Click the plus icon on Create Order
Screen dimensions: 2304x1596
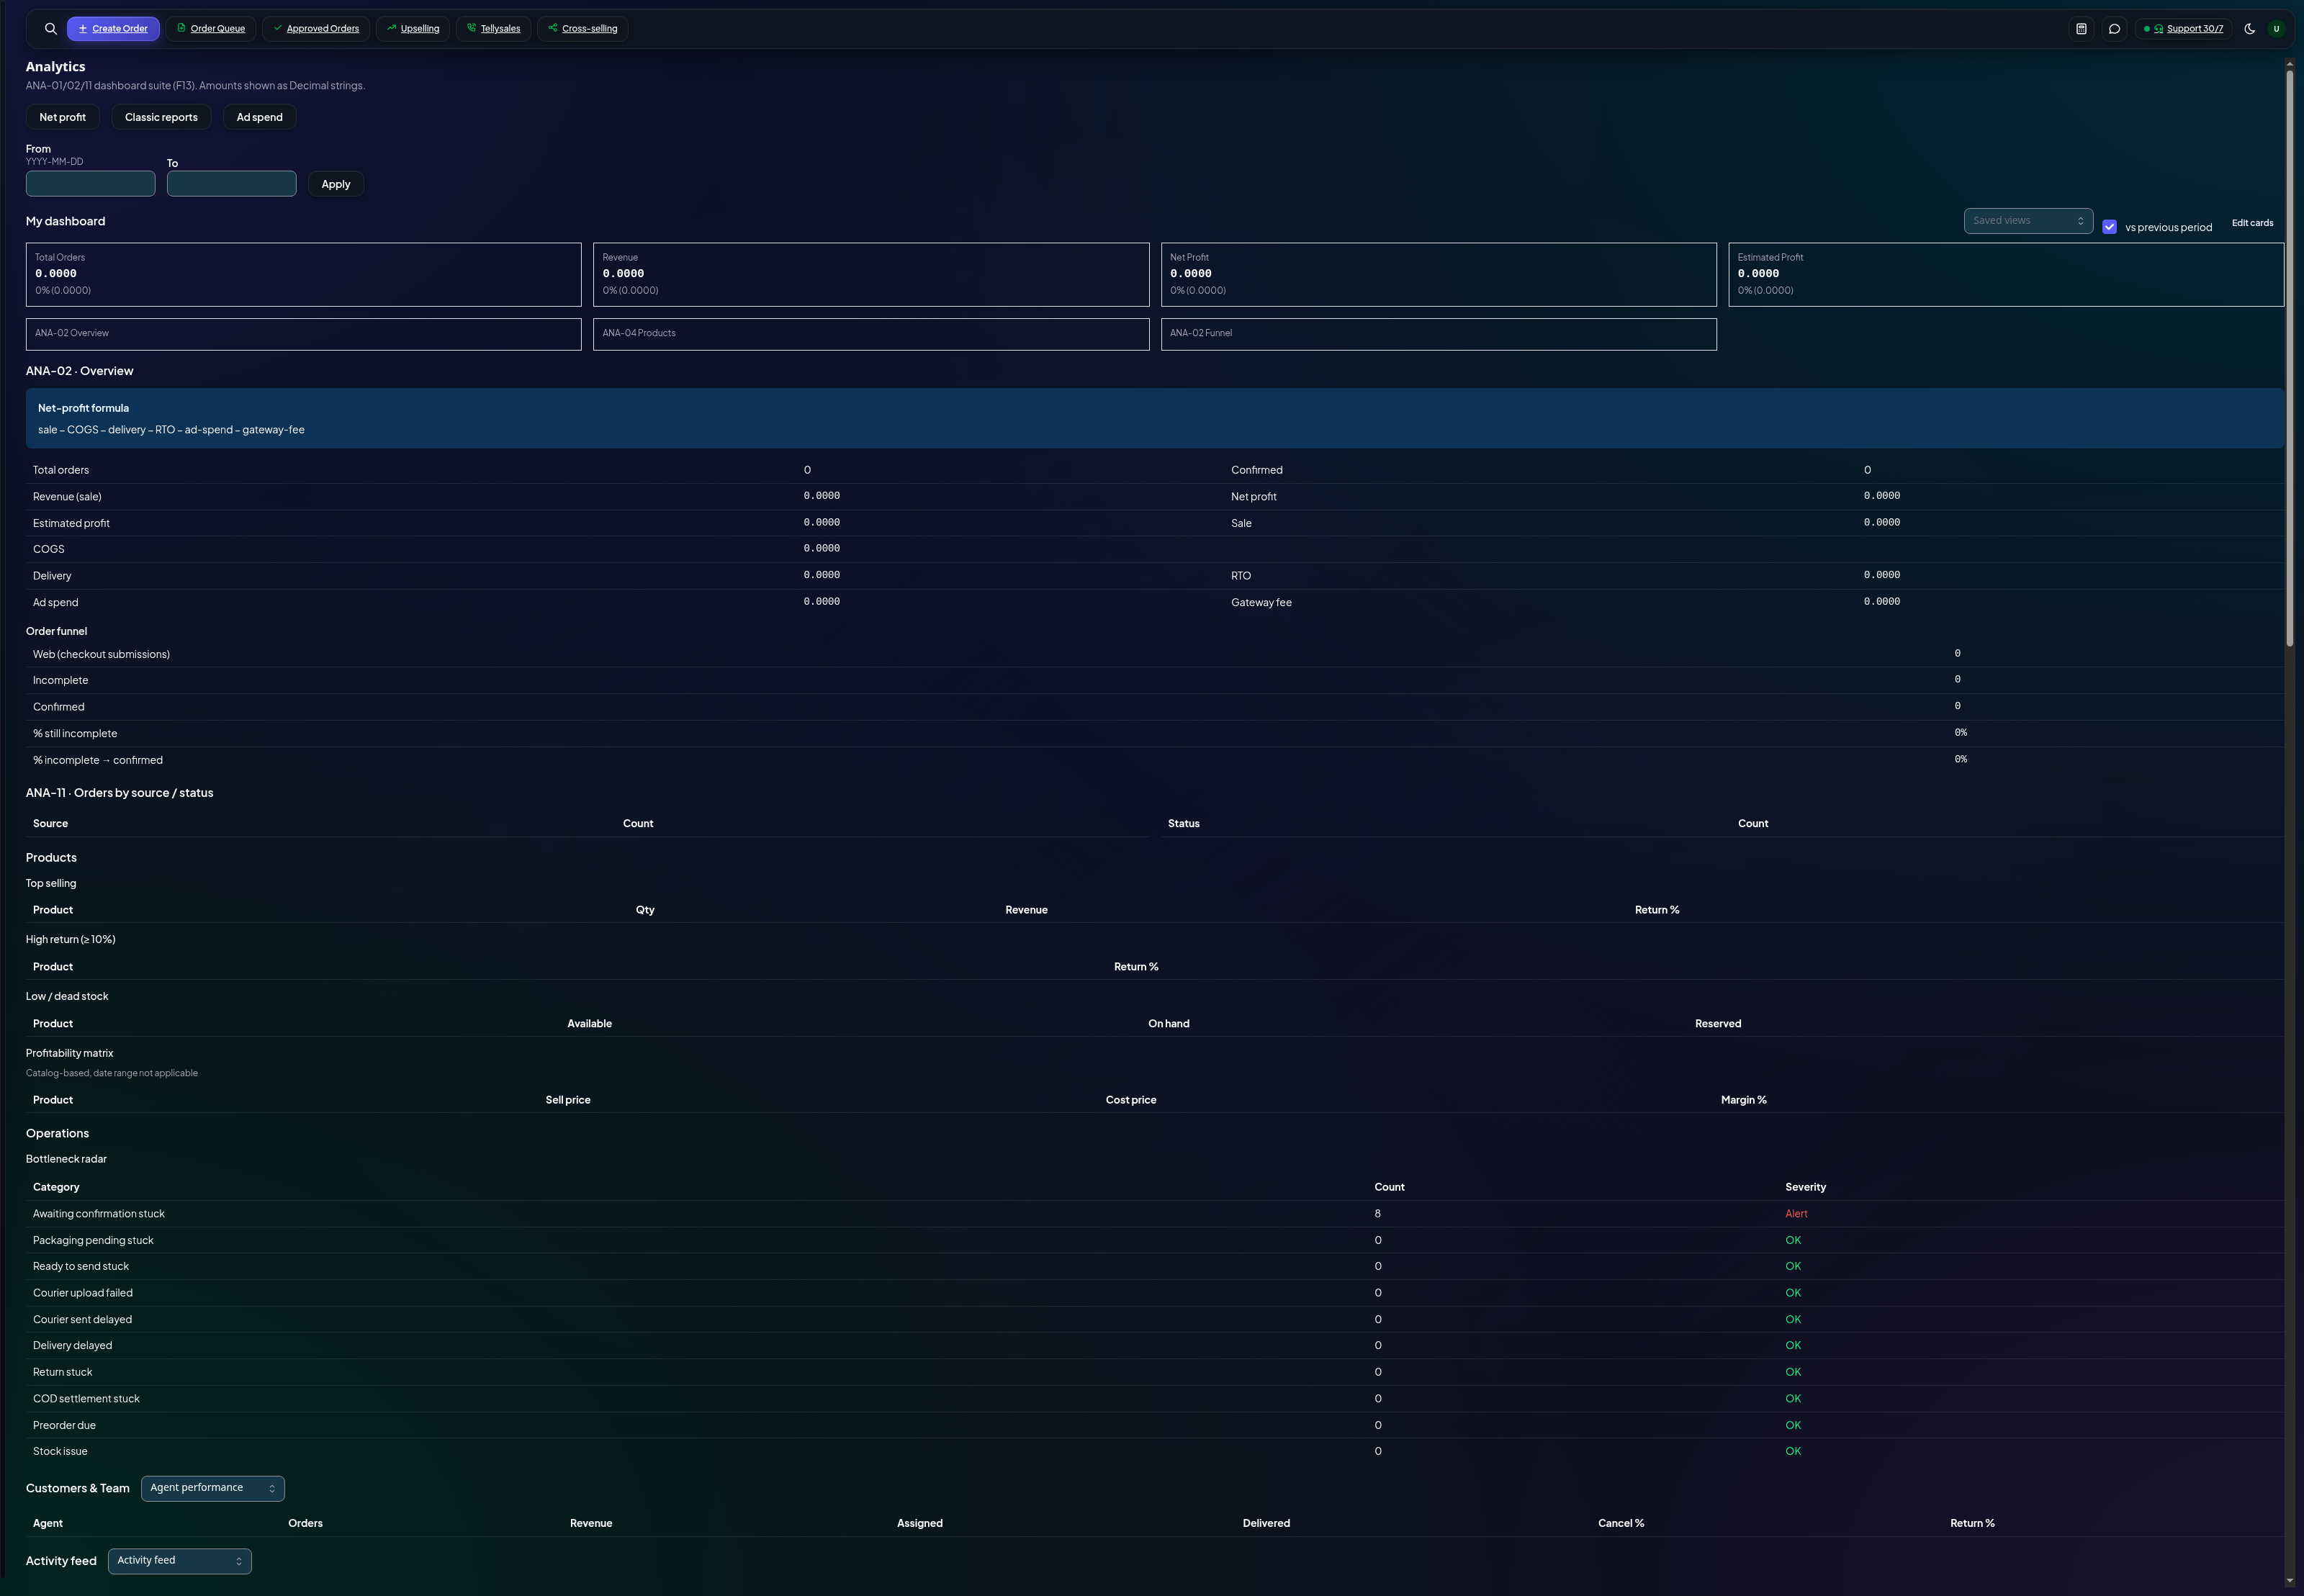click(83, 29)
